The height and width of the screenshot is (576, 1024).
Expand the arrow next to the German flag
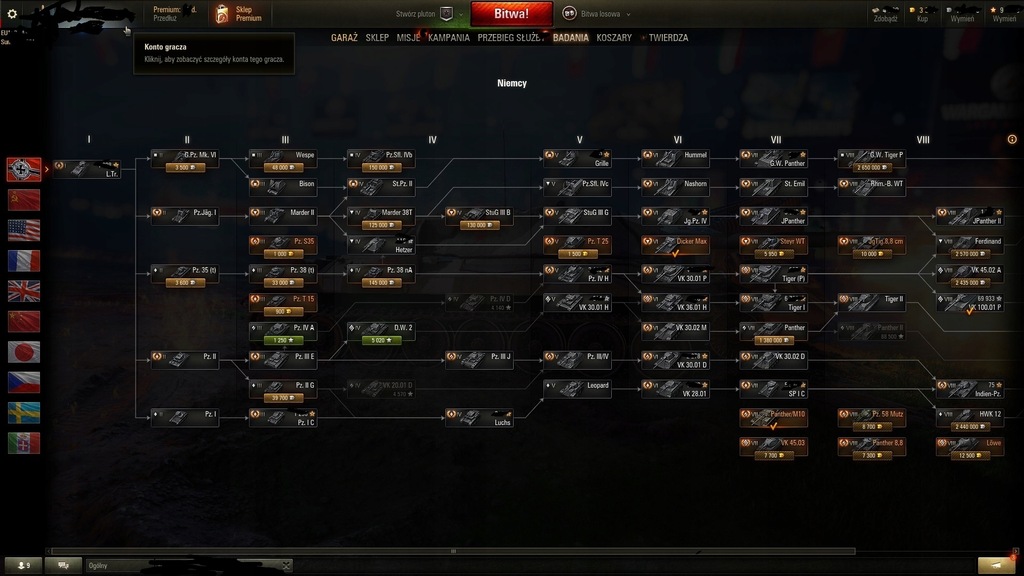pyautogui.click(x=46, y=170)
